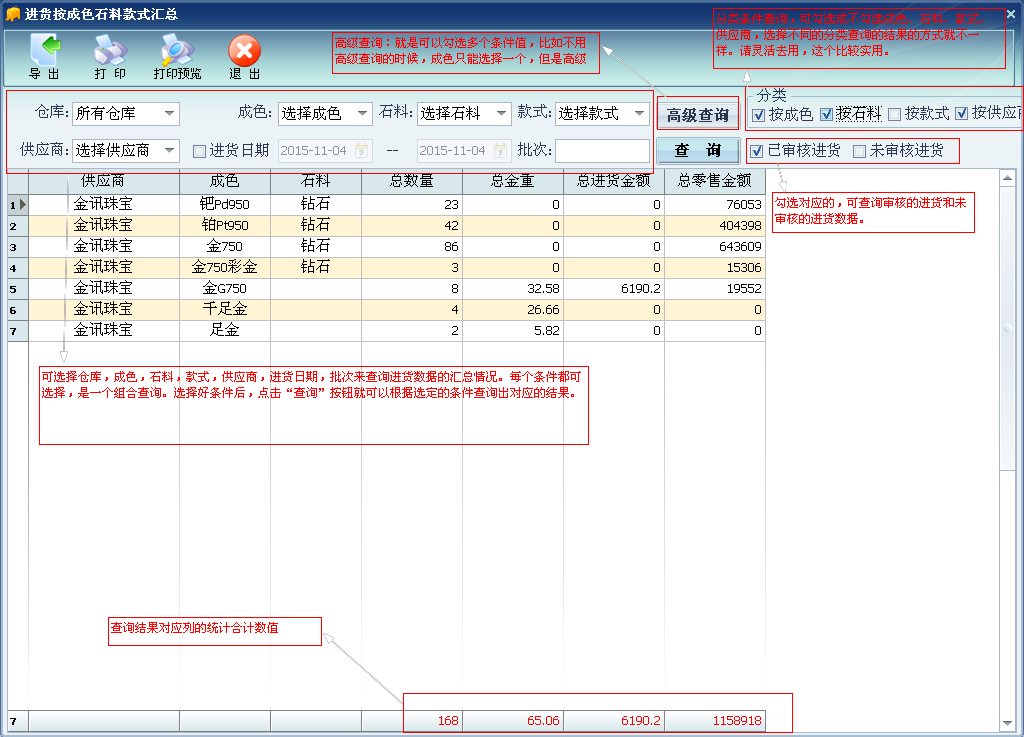Expand the 供应商 supplier dropdown
1024x737 pixels.
click(x=169, y=151)
